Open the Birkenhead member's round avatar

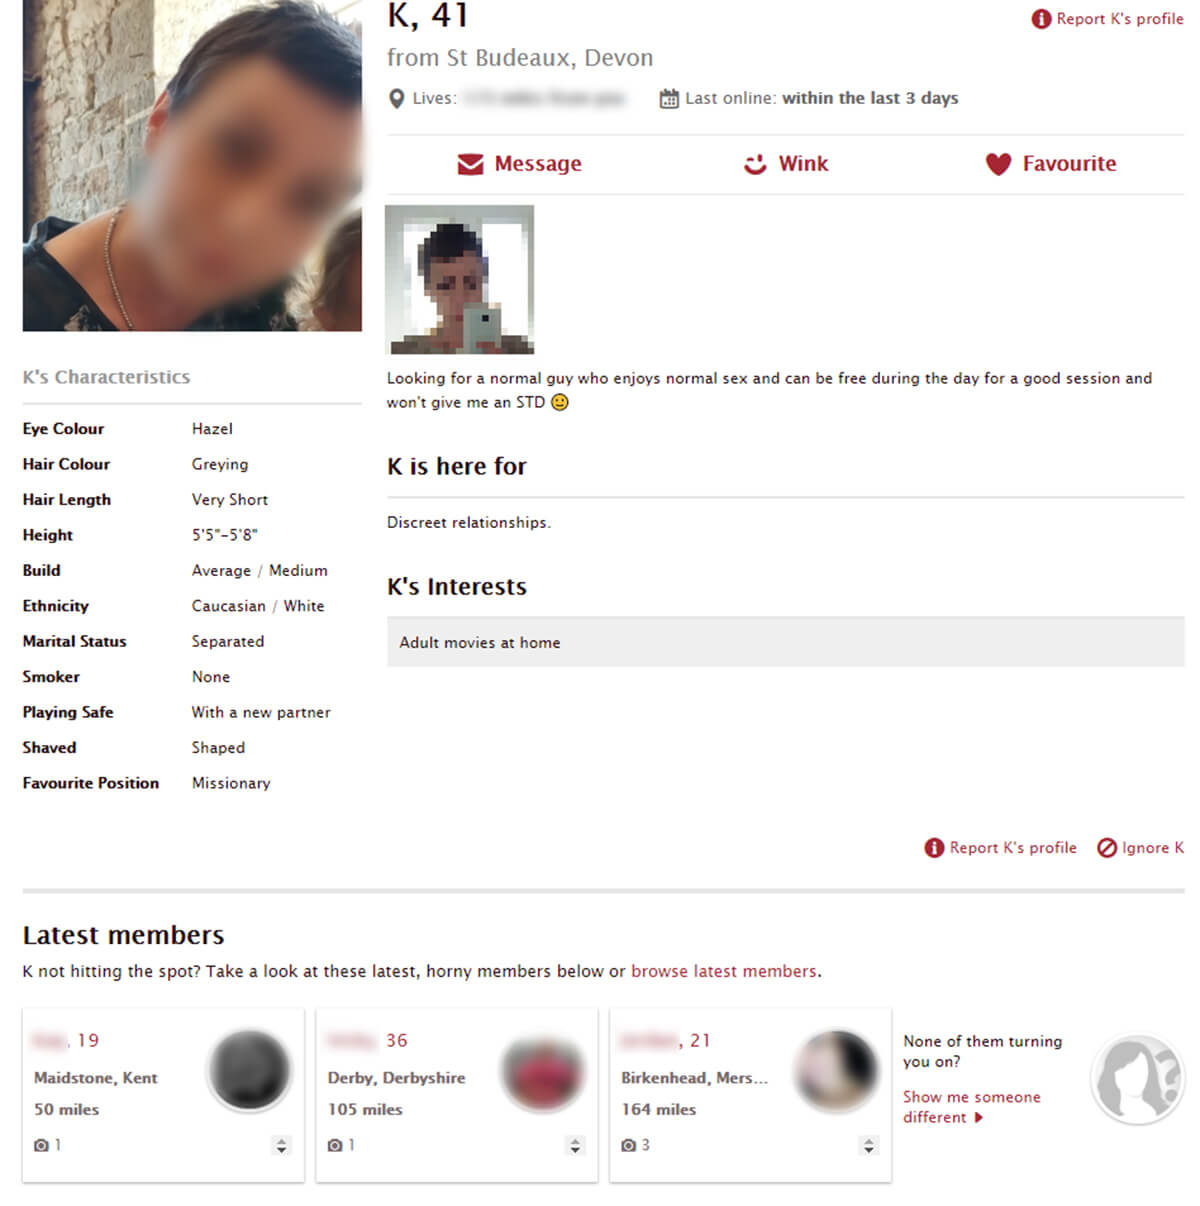(x=835, y=1071)
